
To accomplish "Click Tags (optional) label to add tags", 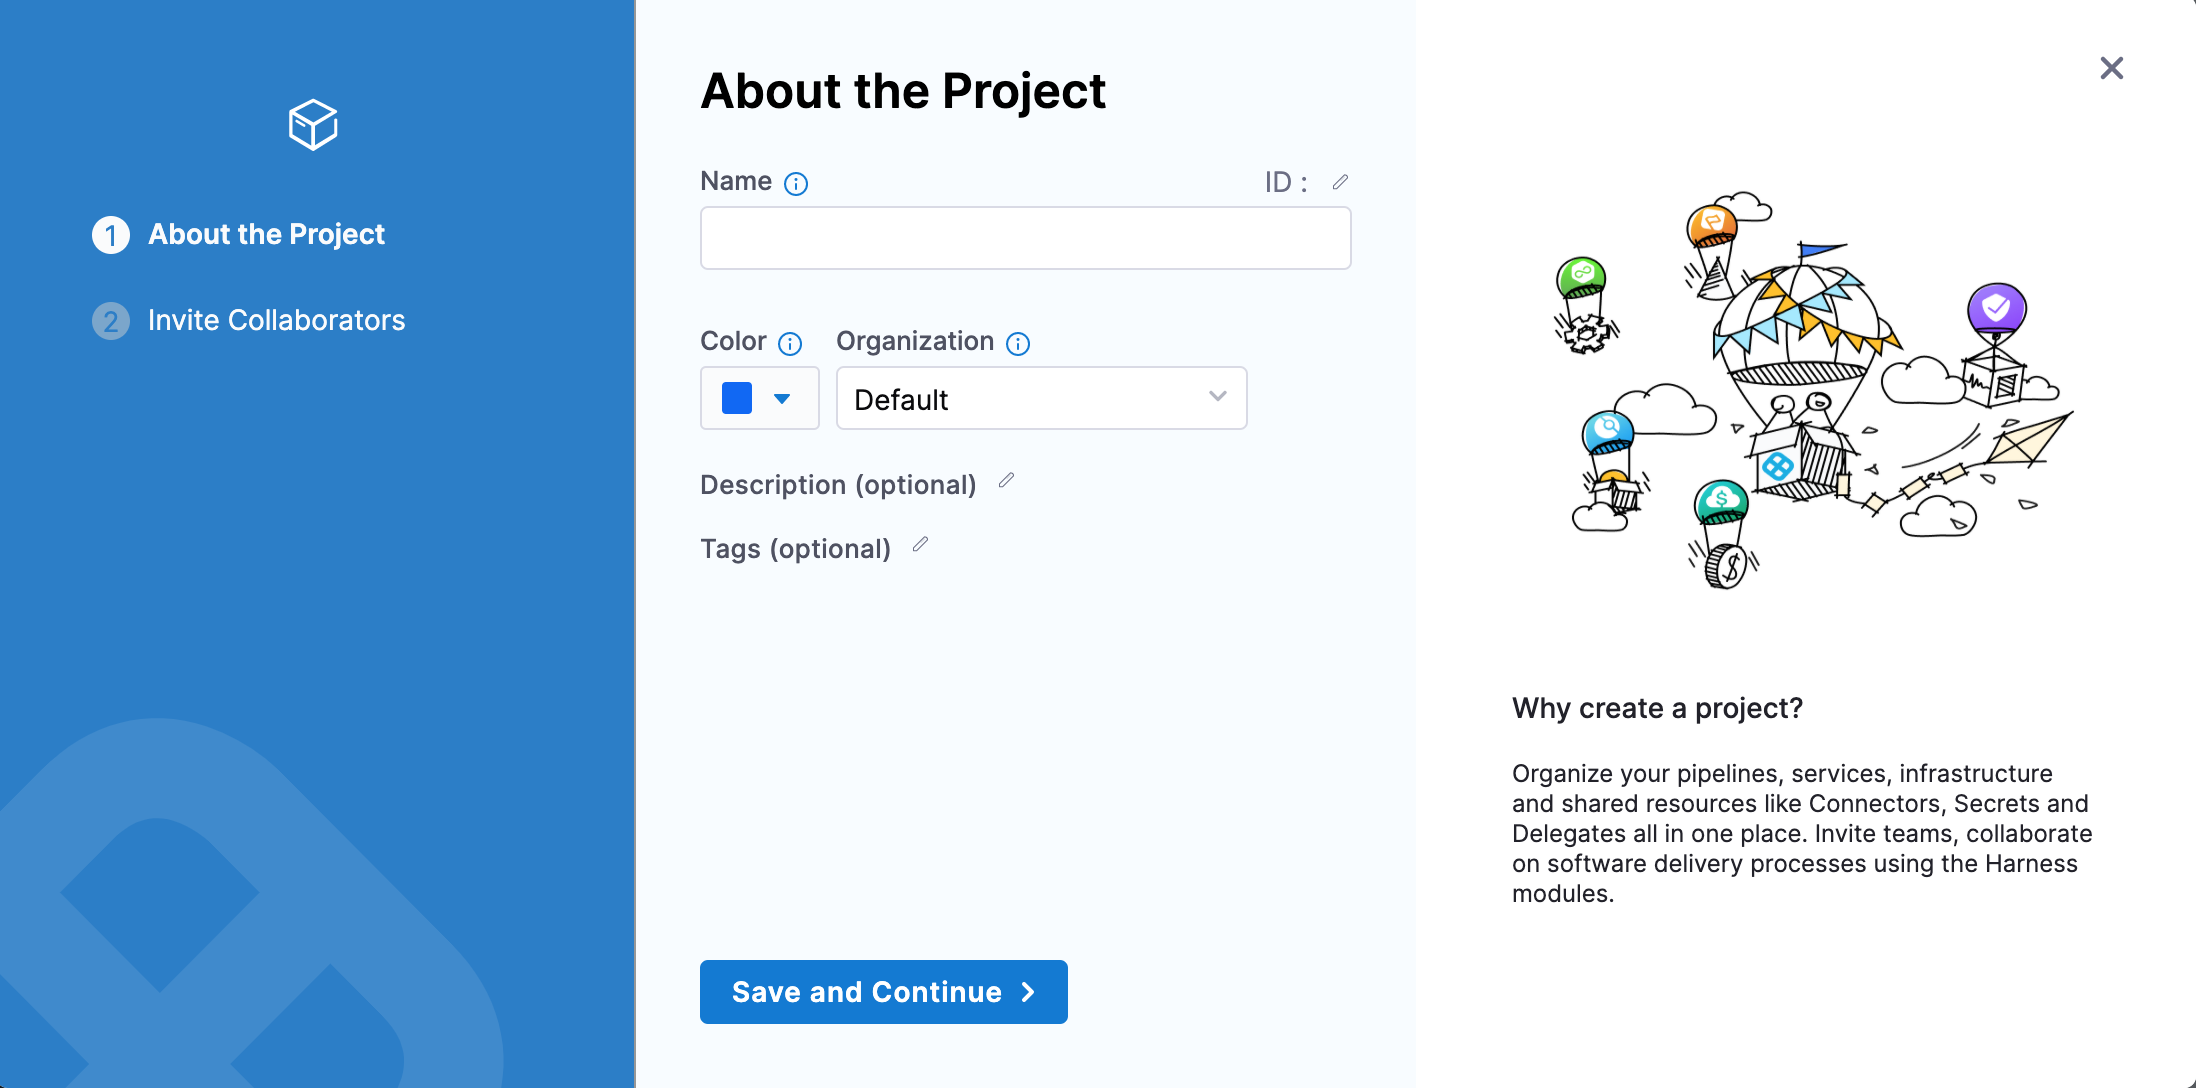I will (795, 549).
